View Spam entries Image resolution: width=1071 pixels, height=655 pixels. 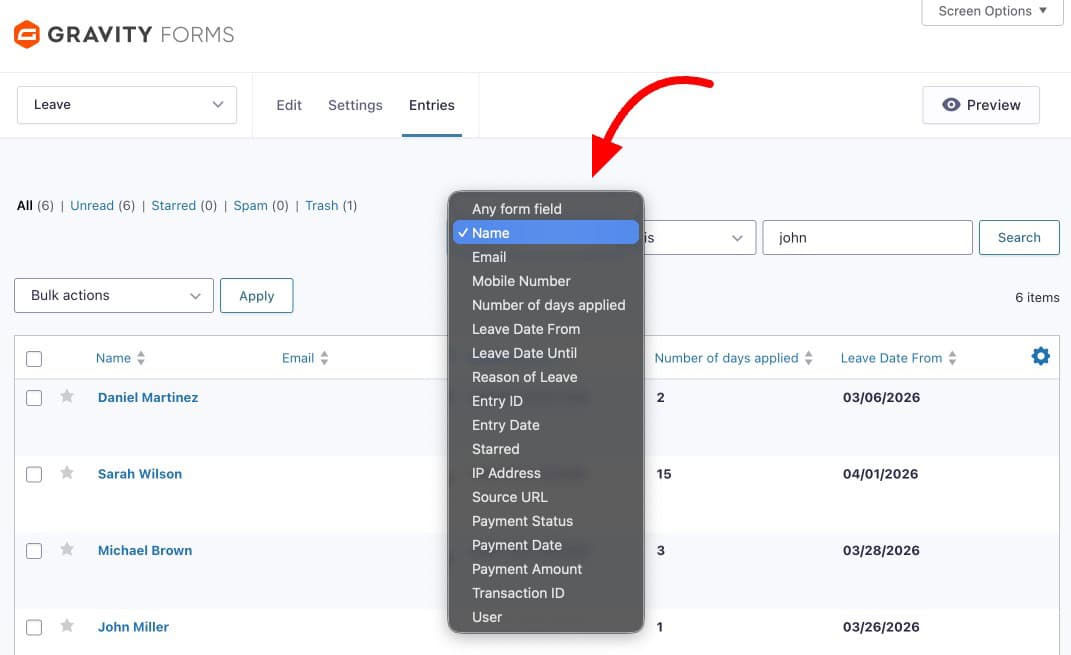[250, 206]
